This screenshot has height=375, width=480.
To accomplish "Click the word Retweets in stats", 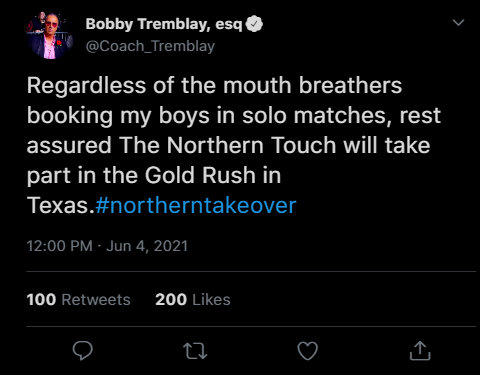I will tap(96, 299).
